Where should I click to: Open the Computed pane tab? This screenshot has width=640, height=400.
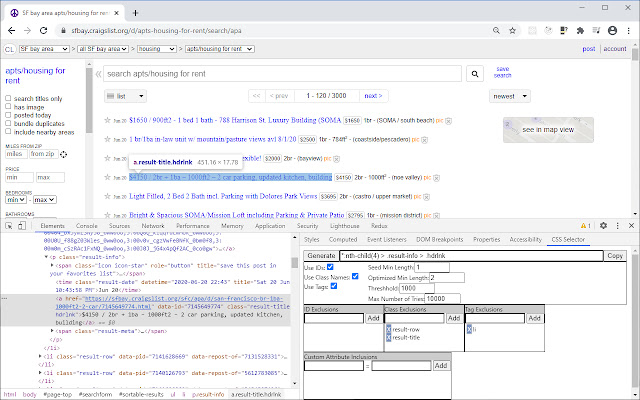[343, 240]
